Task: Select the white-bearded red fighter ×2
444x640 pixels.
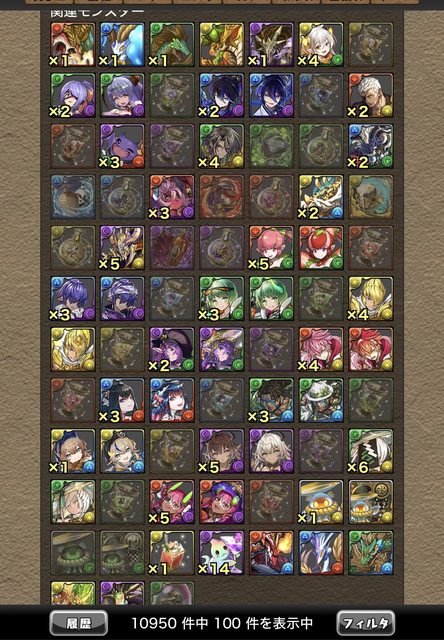Action: [371, 96]
